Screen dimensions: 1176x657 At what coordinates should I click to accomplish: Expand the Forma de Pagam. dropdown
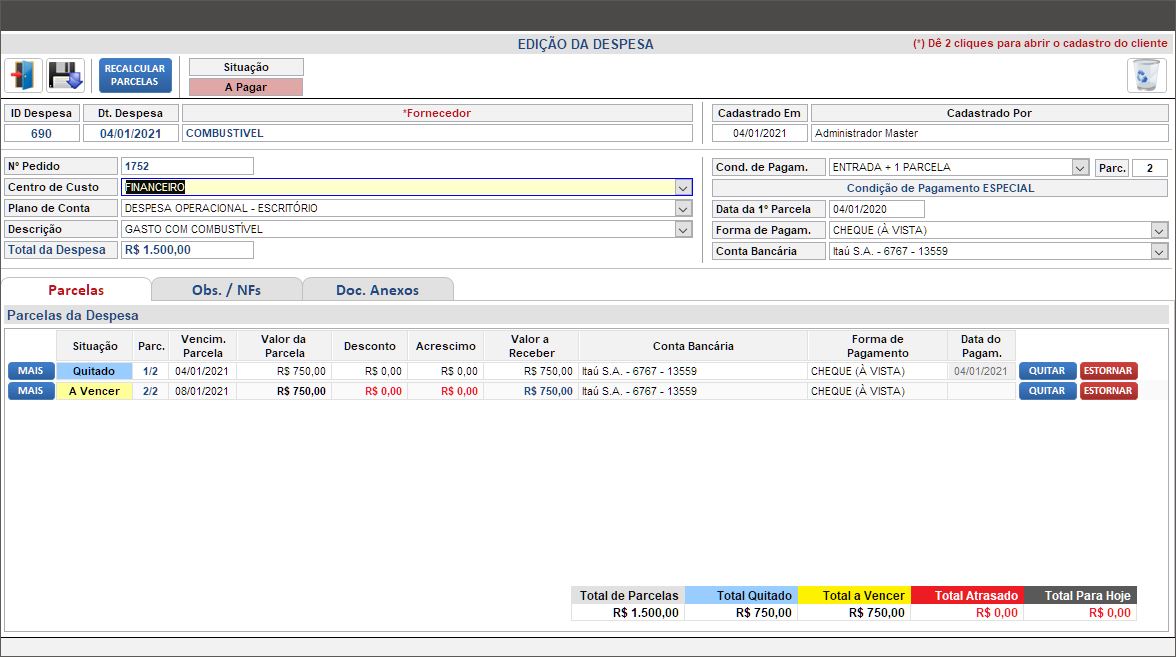(x=1159, y=230)
